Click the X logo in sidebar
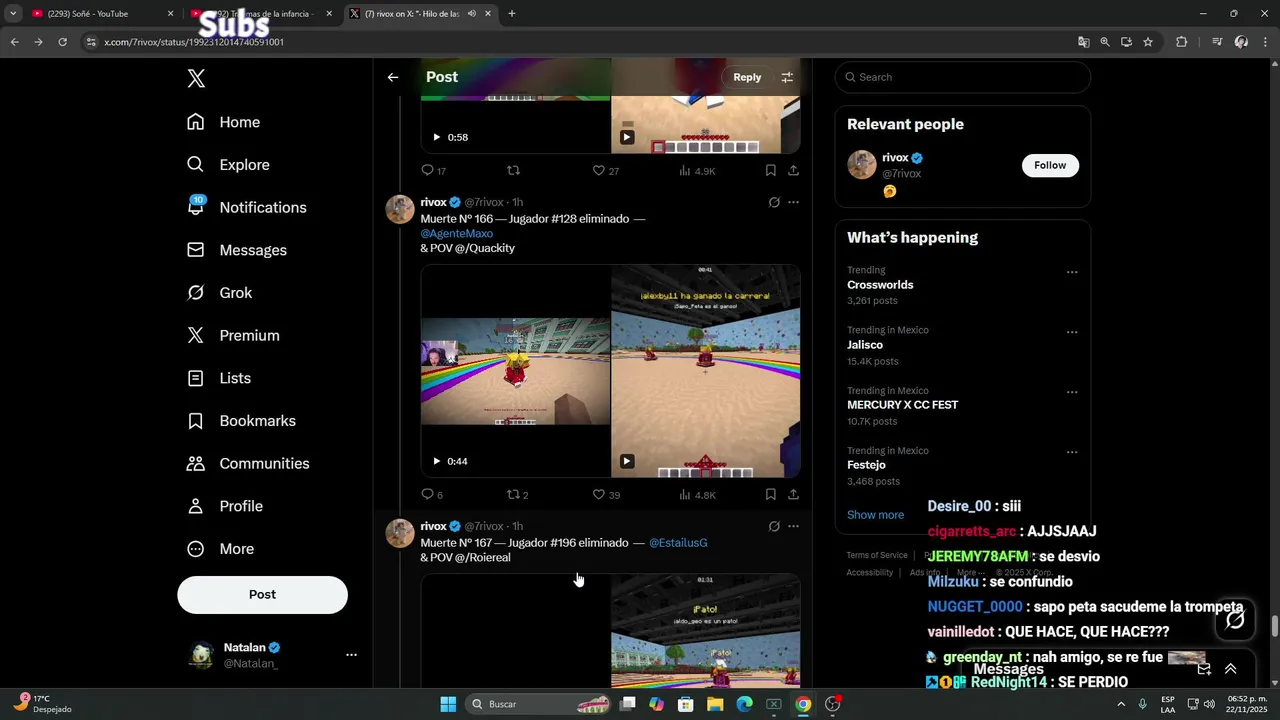This screenshot has width=1280, height=720. pyautogui.click(x=196, y=79)
